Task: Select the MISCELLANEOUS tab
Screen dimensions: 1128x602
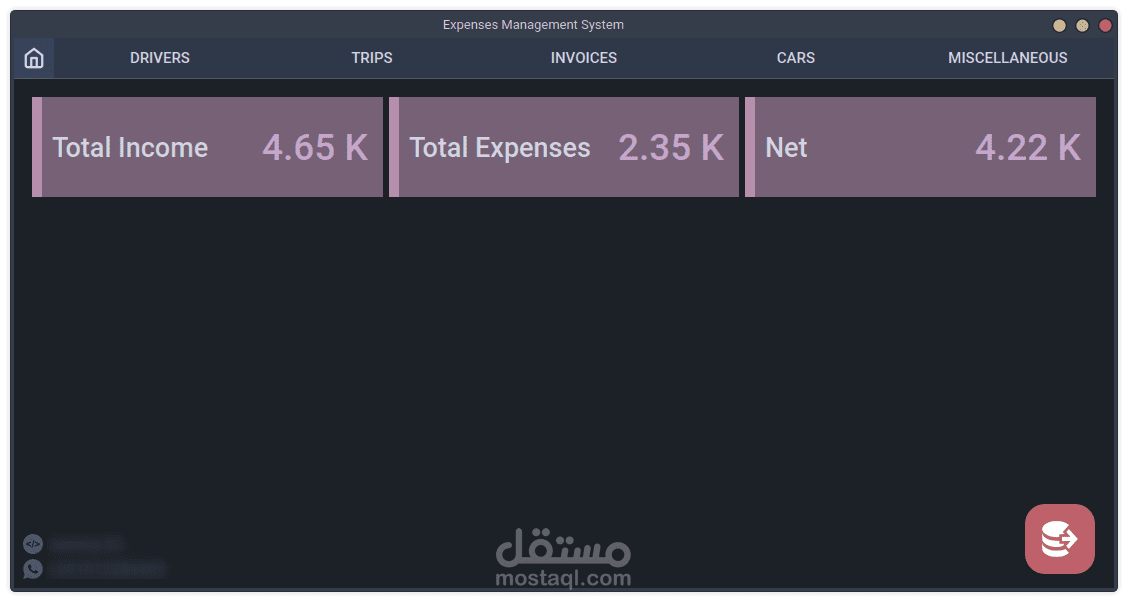Action: pyautogui.click(x=1008, y=57)
